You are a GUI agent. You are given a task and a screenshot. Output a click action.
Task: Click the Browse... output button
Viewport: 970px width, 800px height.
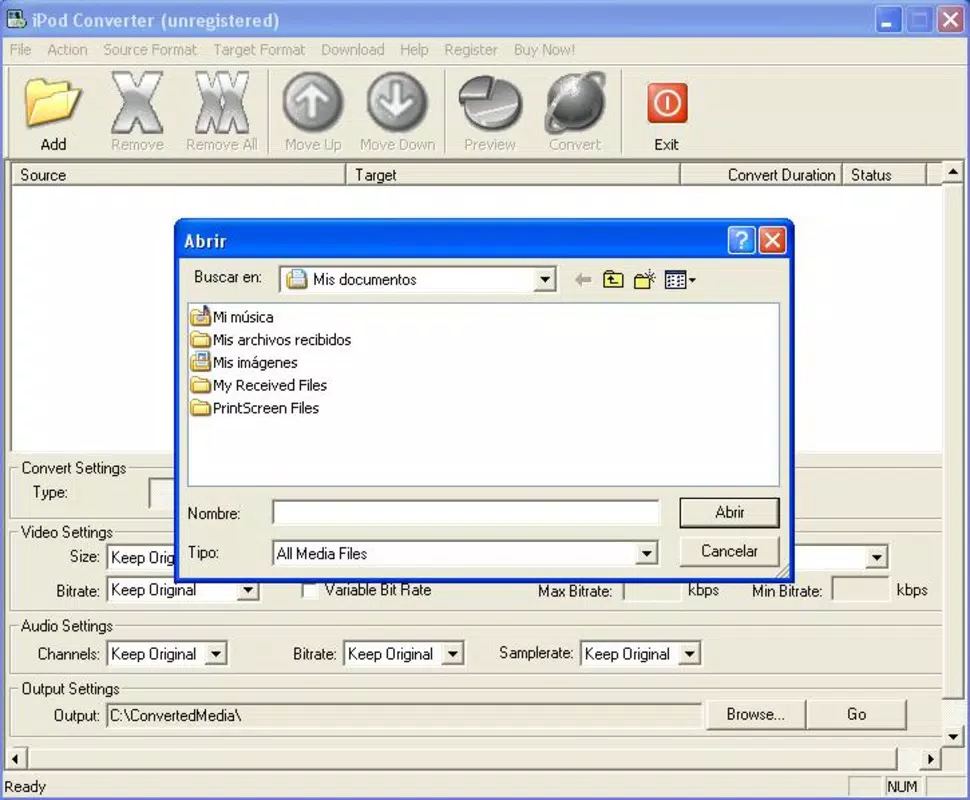(756, 715)
